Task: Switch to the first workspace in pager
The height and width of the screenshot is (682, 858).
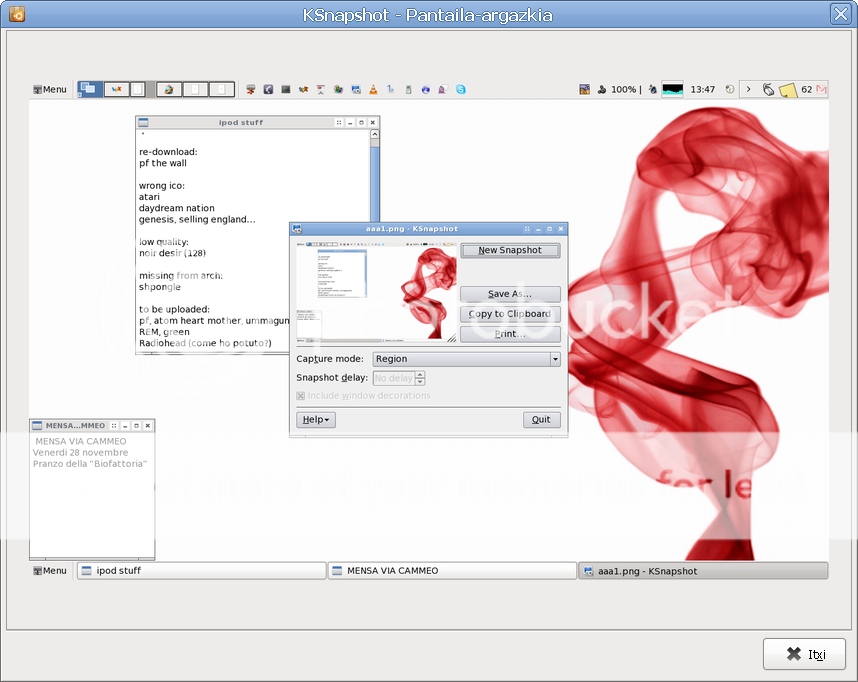Action: click(90, 89)
